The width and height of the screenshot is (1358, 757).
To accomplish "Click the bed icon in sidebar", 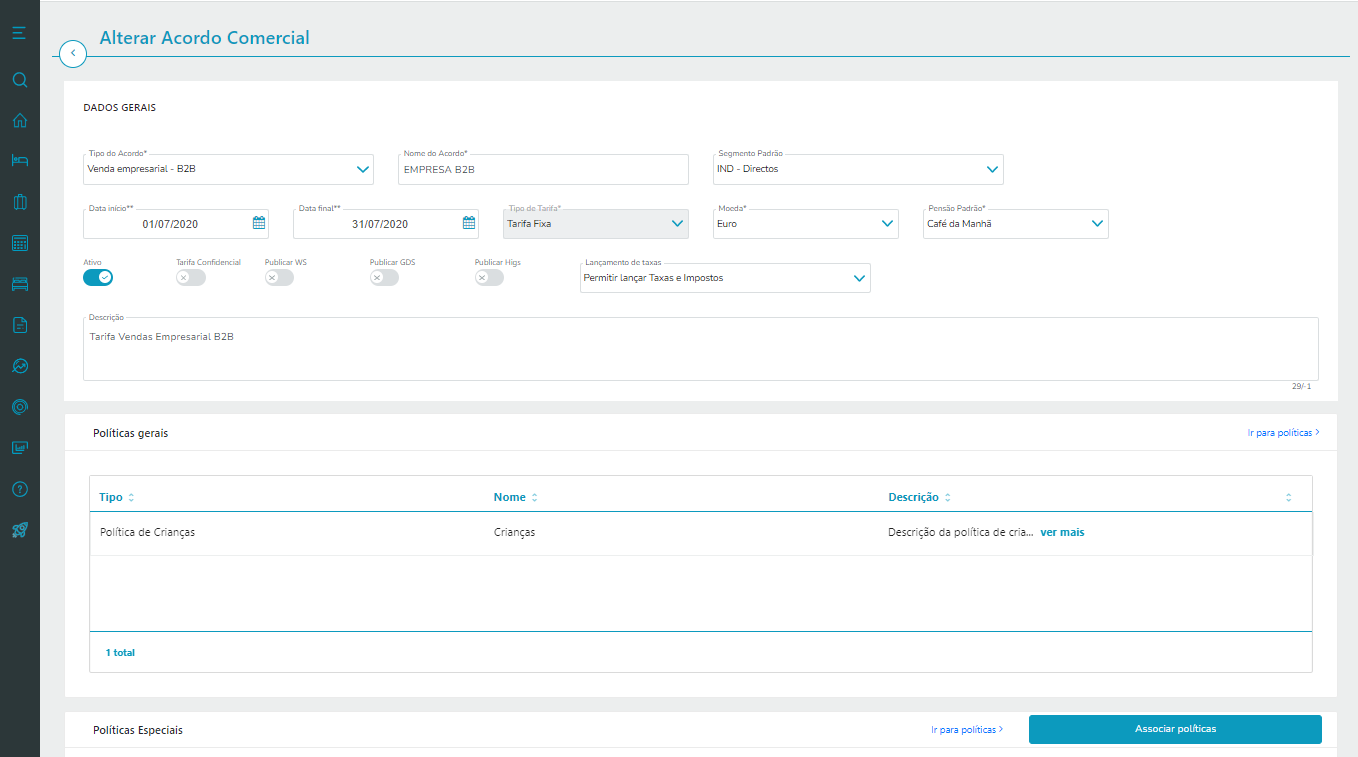I will [x=19, y=161].
